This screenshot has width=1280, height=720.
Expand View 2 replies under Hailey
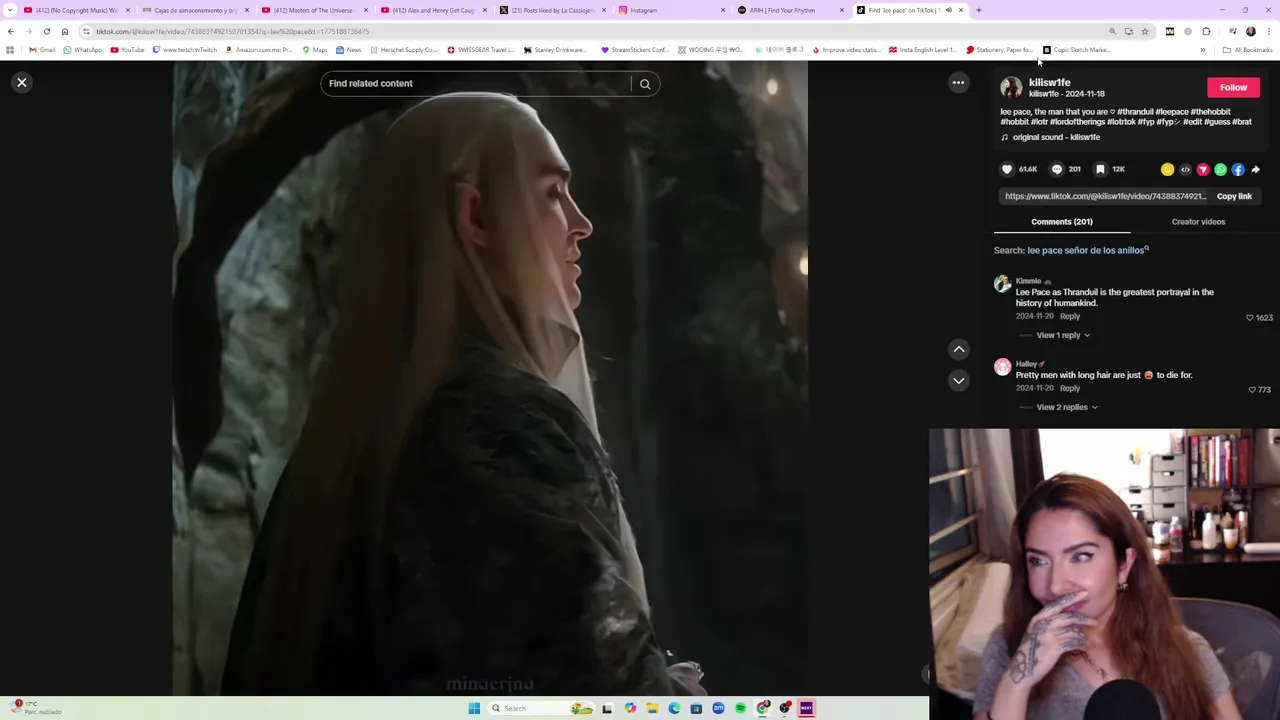[x=1067, y=407]
